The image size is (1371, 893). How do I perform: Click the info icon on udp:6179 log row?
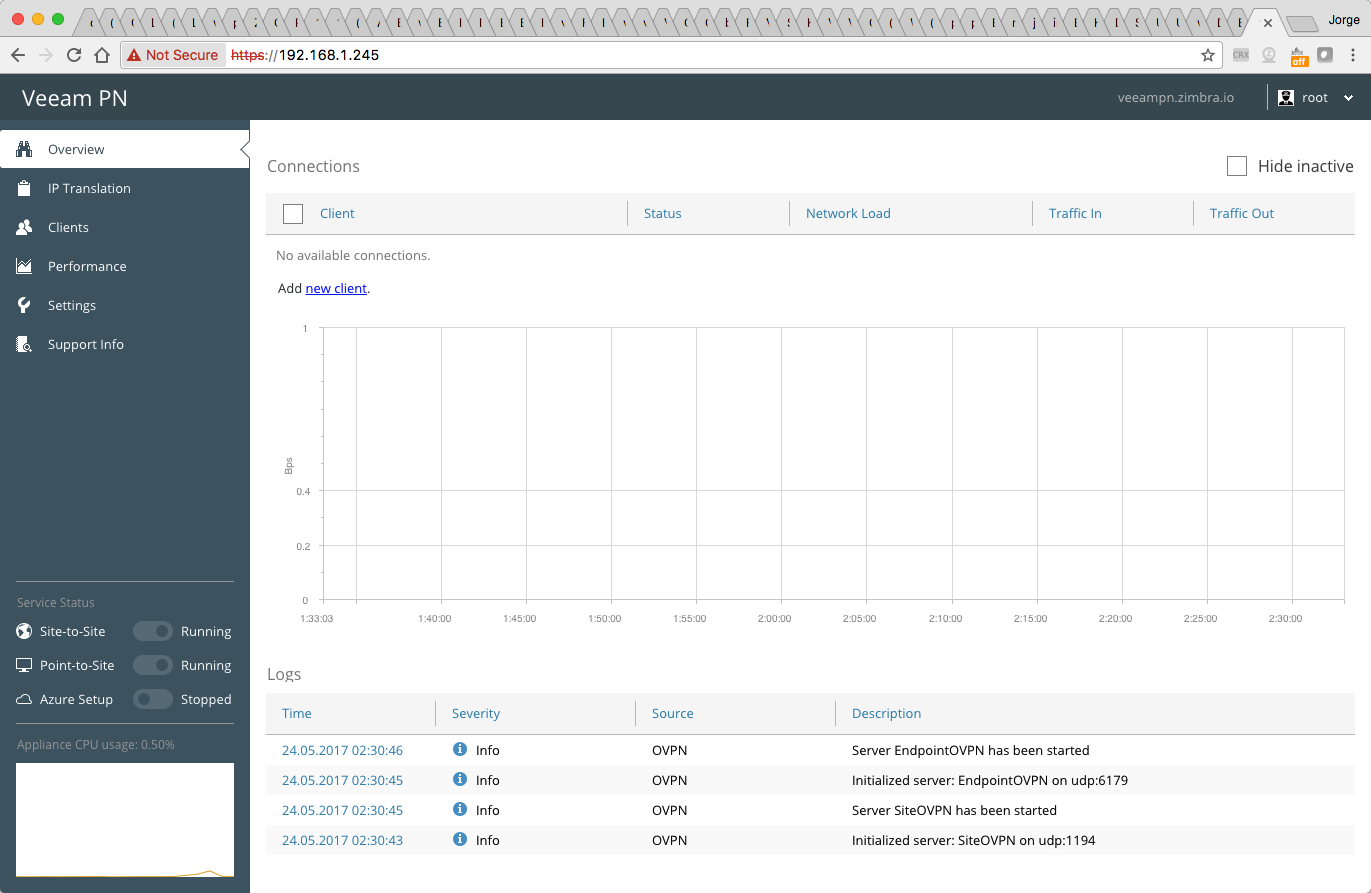(460, 779)
